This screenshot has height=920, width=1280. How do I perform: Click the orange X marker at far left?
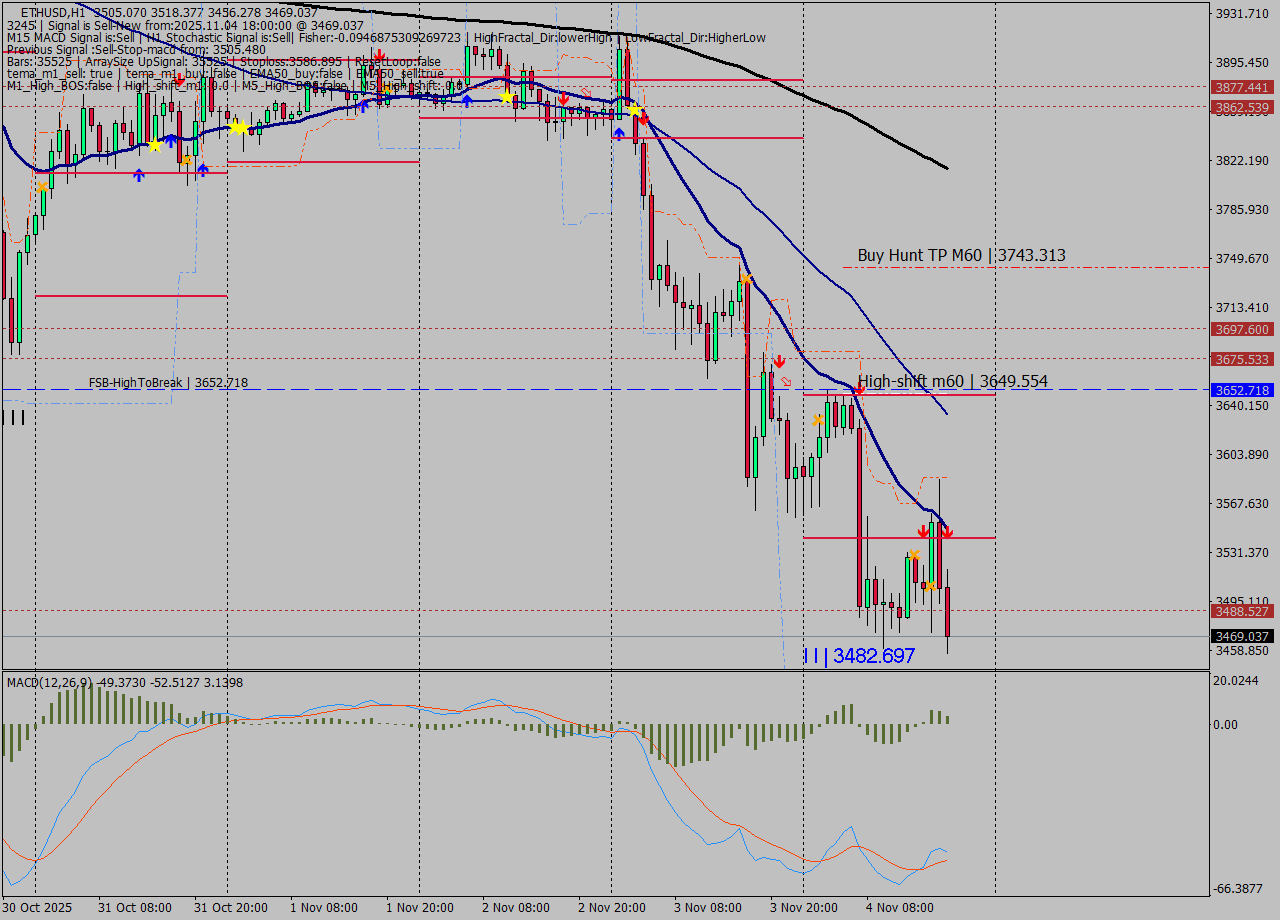click(42, 186)
